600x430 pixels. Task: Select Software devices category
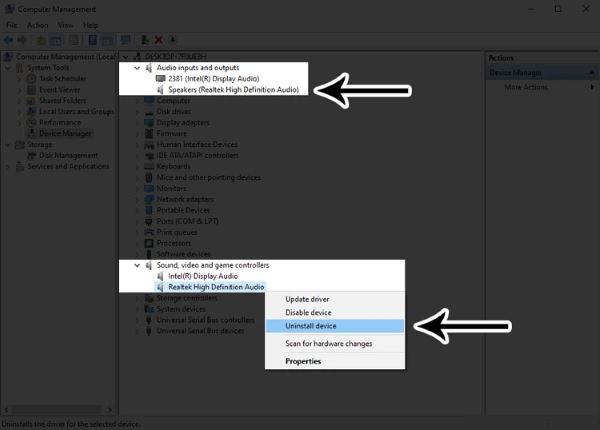(183, 254)
